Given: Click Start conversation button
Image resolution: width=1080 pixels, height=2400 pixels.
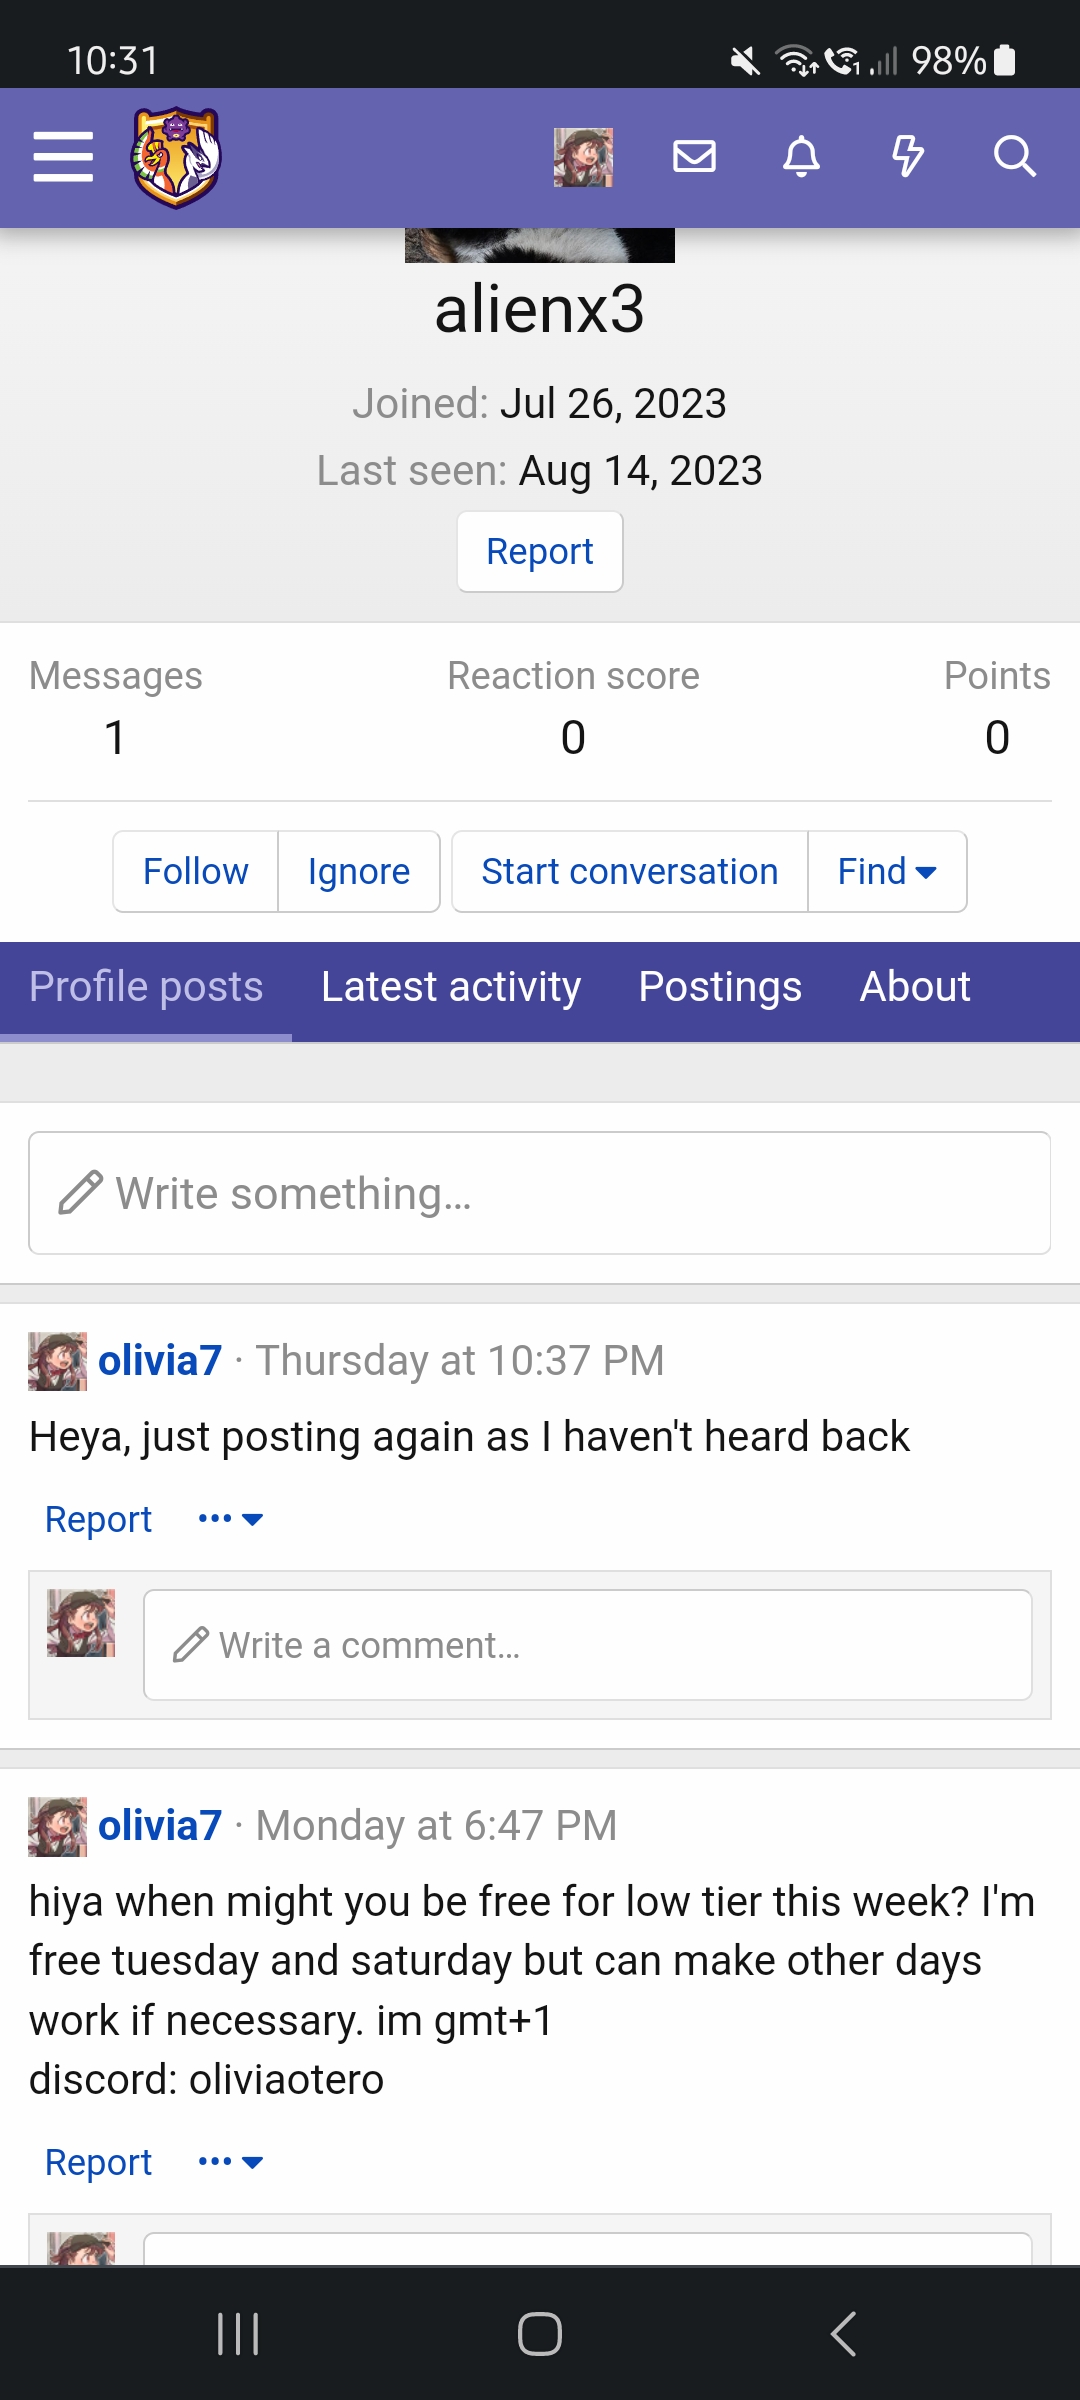Looking at the screenshot, I should (630, 872).
